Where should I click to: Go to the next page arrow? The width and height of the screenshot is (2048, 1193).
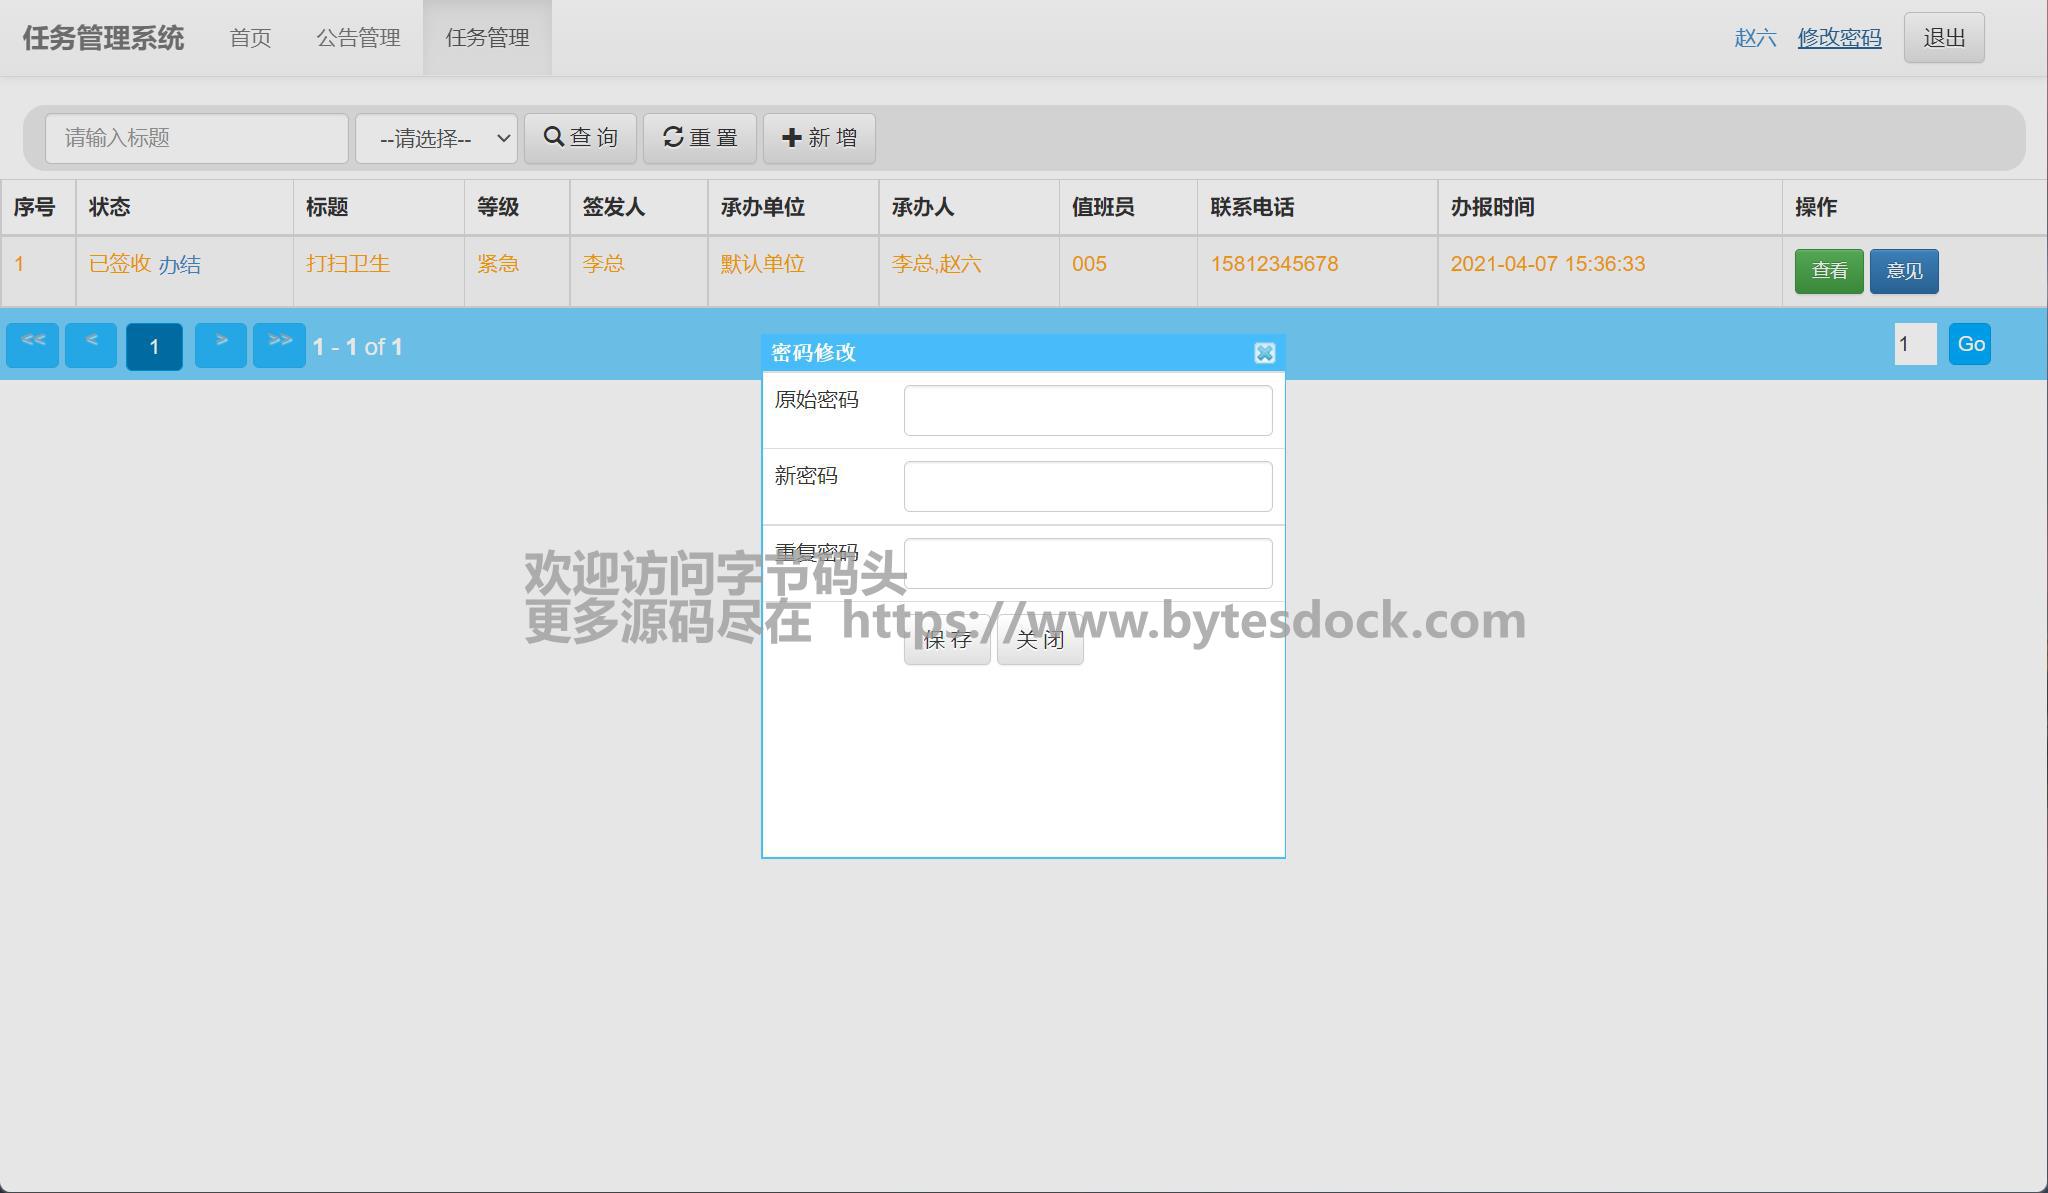221,346
